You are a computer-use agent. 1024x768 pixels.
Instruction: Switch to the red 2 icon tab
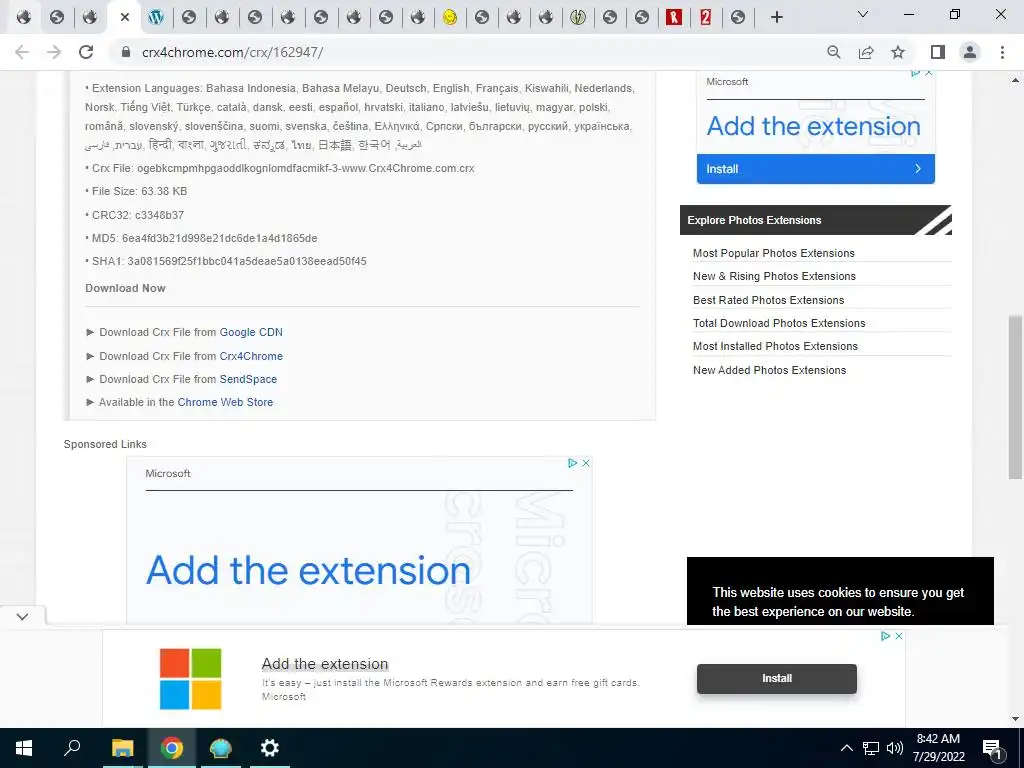(705, 17)
